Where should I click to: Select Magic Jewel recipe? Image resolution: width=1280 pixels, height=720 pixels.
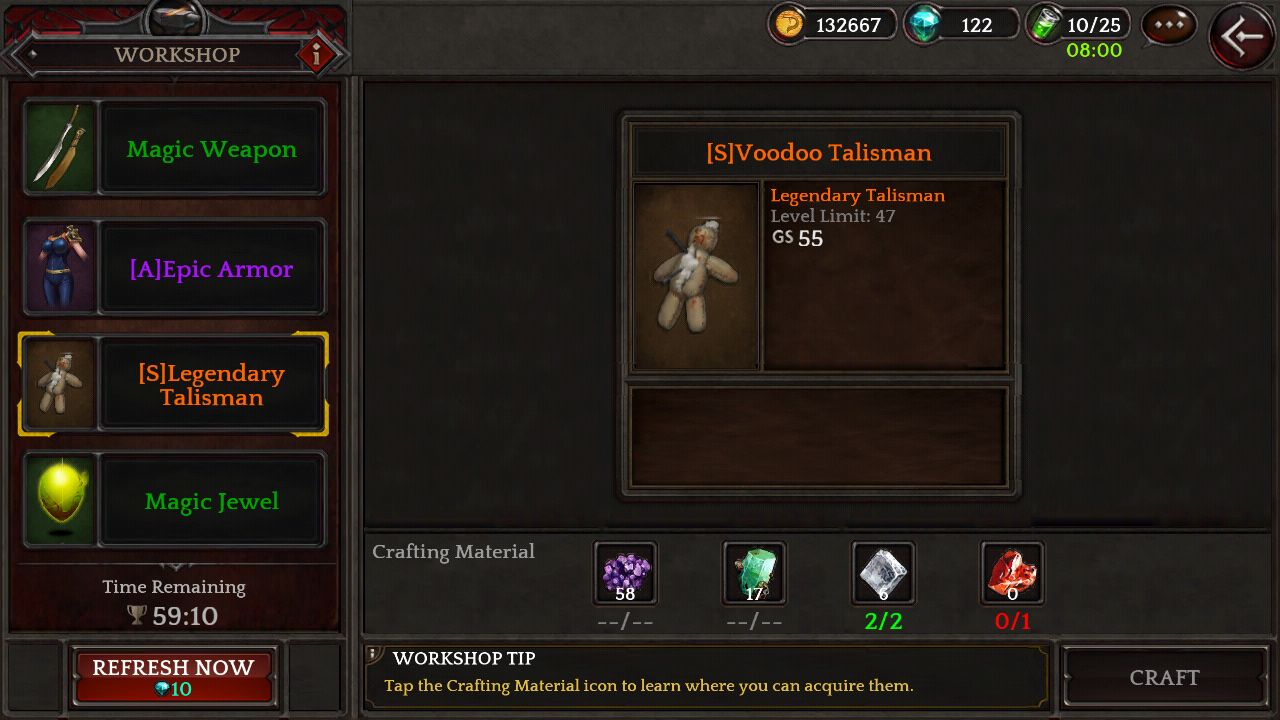(175, 500)
